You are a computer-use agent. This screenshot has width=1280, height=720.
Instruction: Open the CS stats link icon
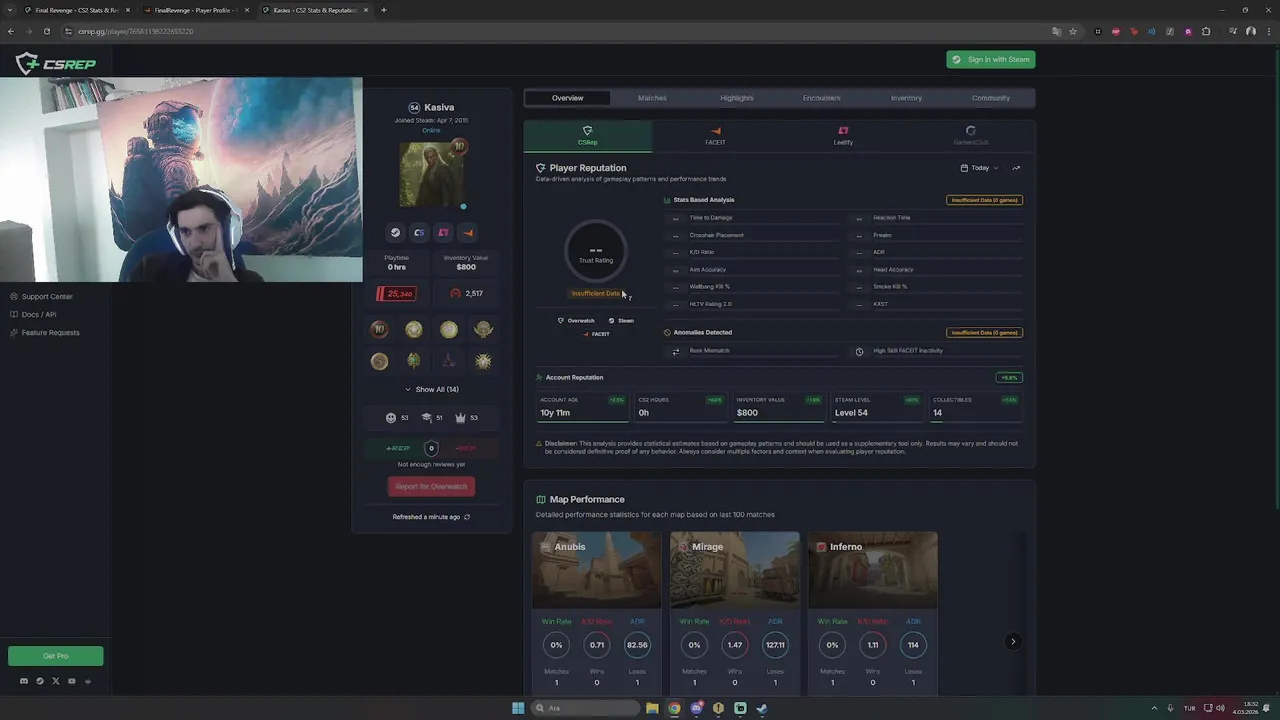coord(419,232)
